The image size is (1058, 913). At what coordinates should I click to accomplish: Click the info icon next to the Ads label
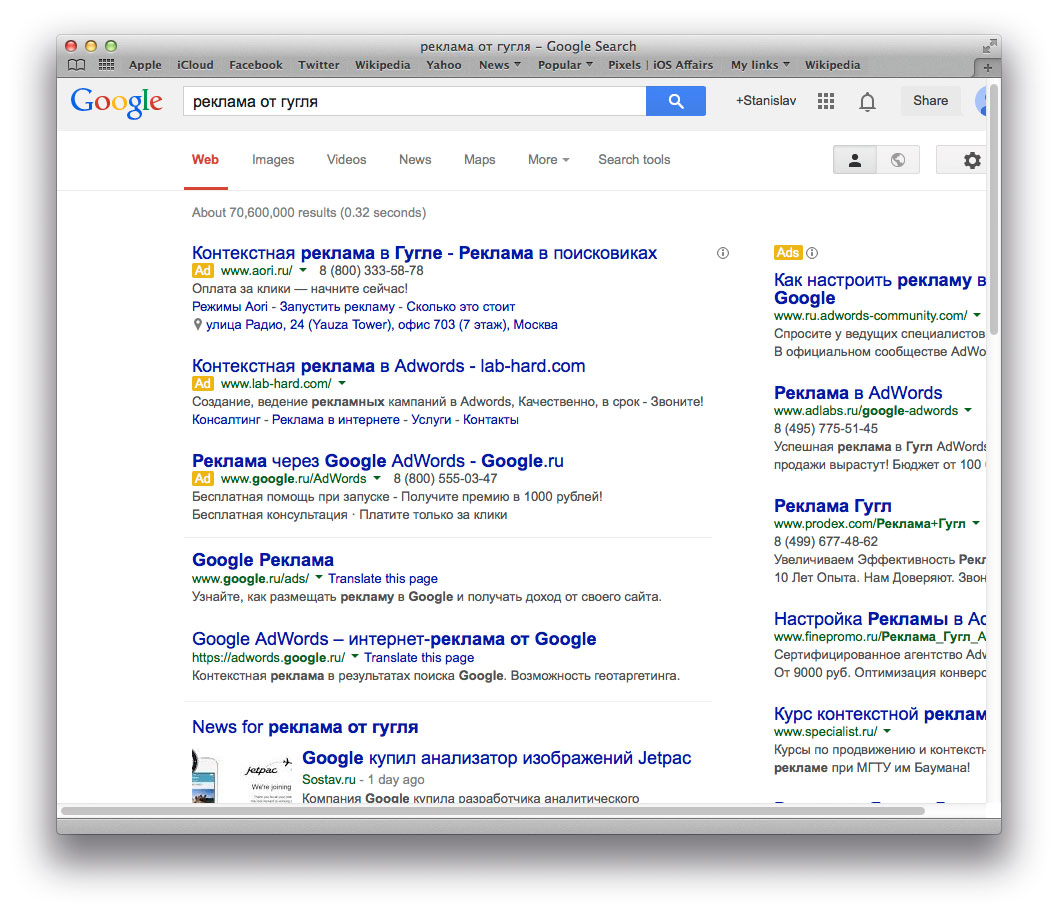point(812,253)
